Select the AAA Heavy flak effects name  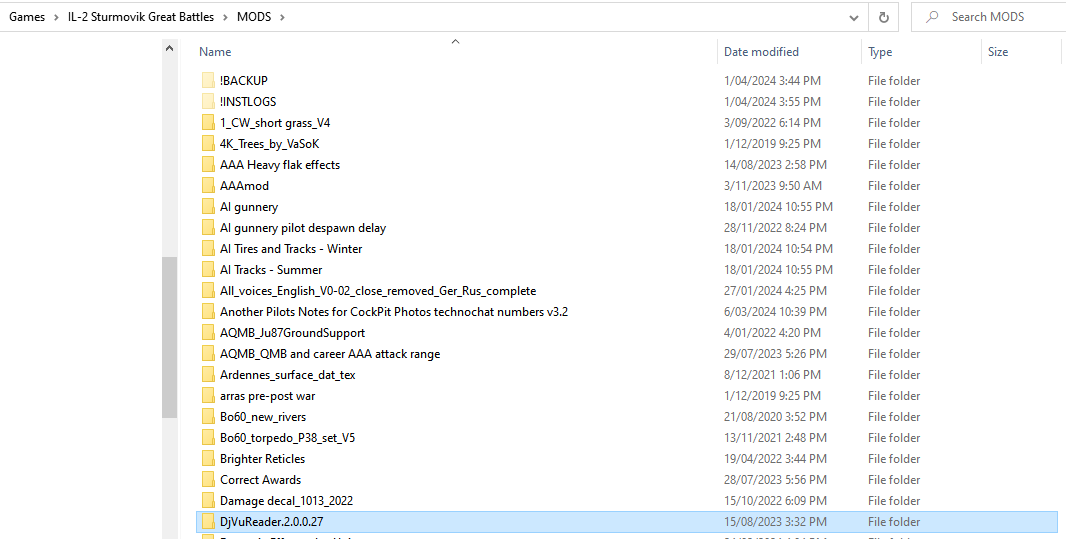click(280, 165)
